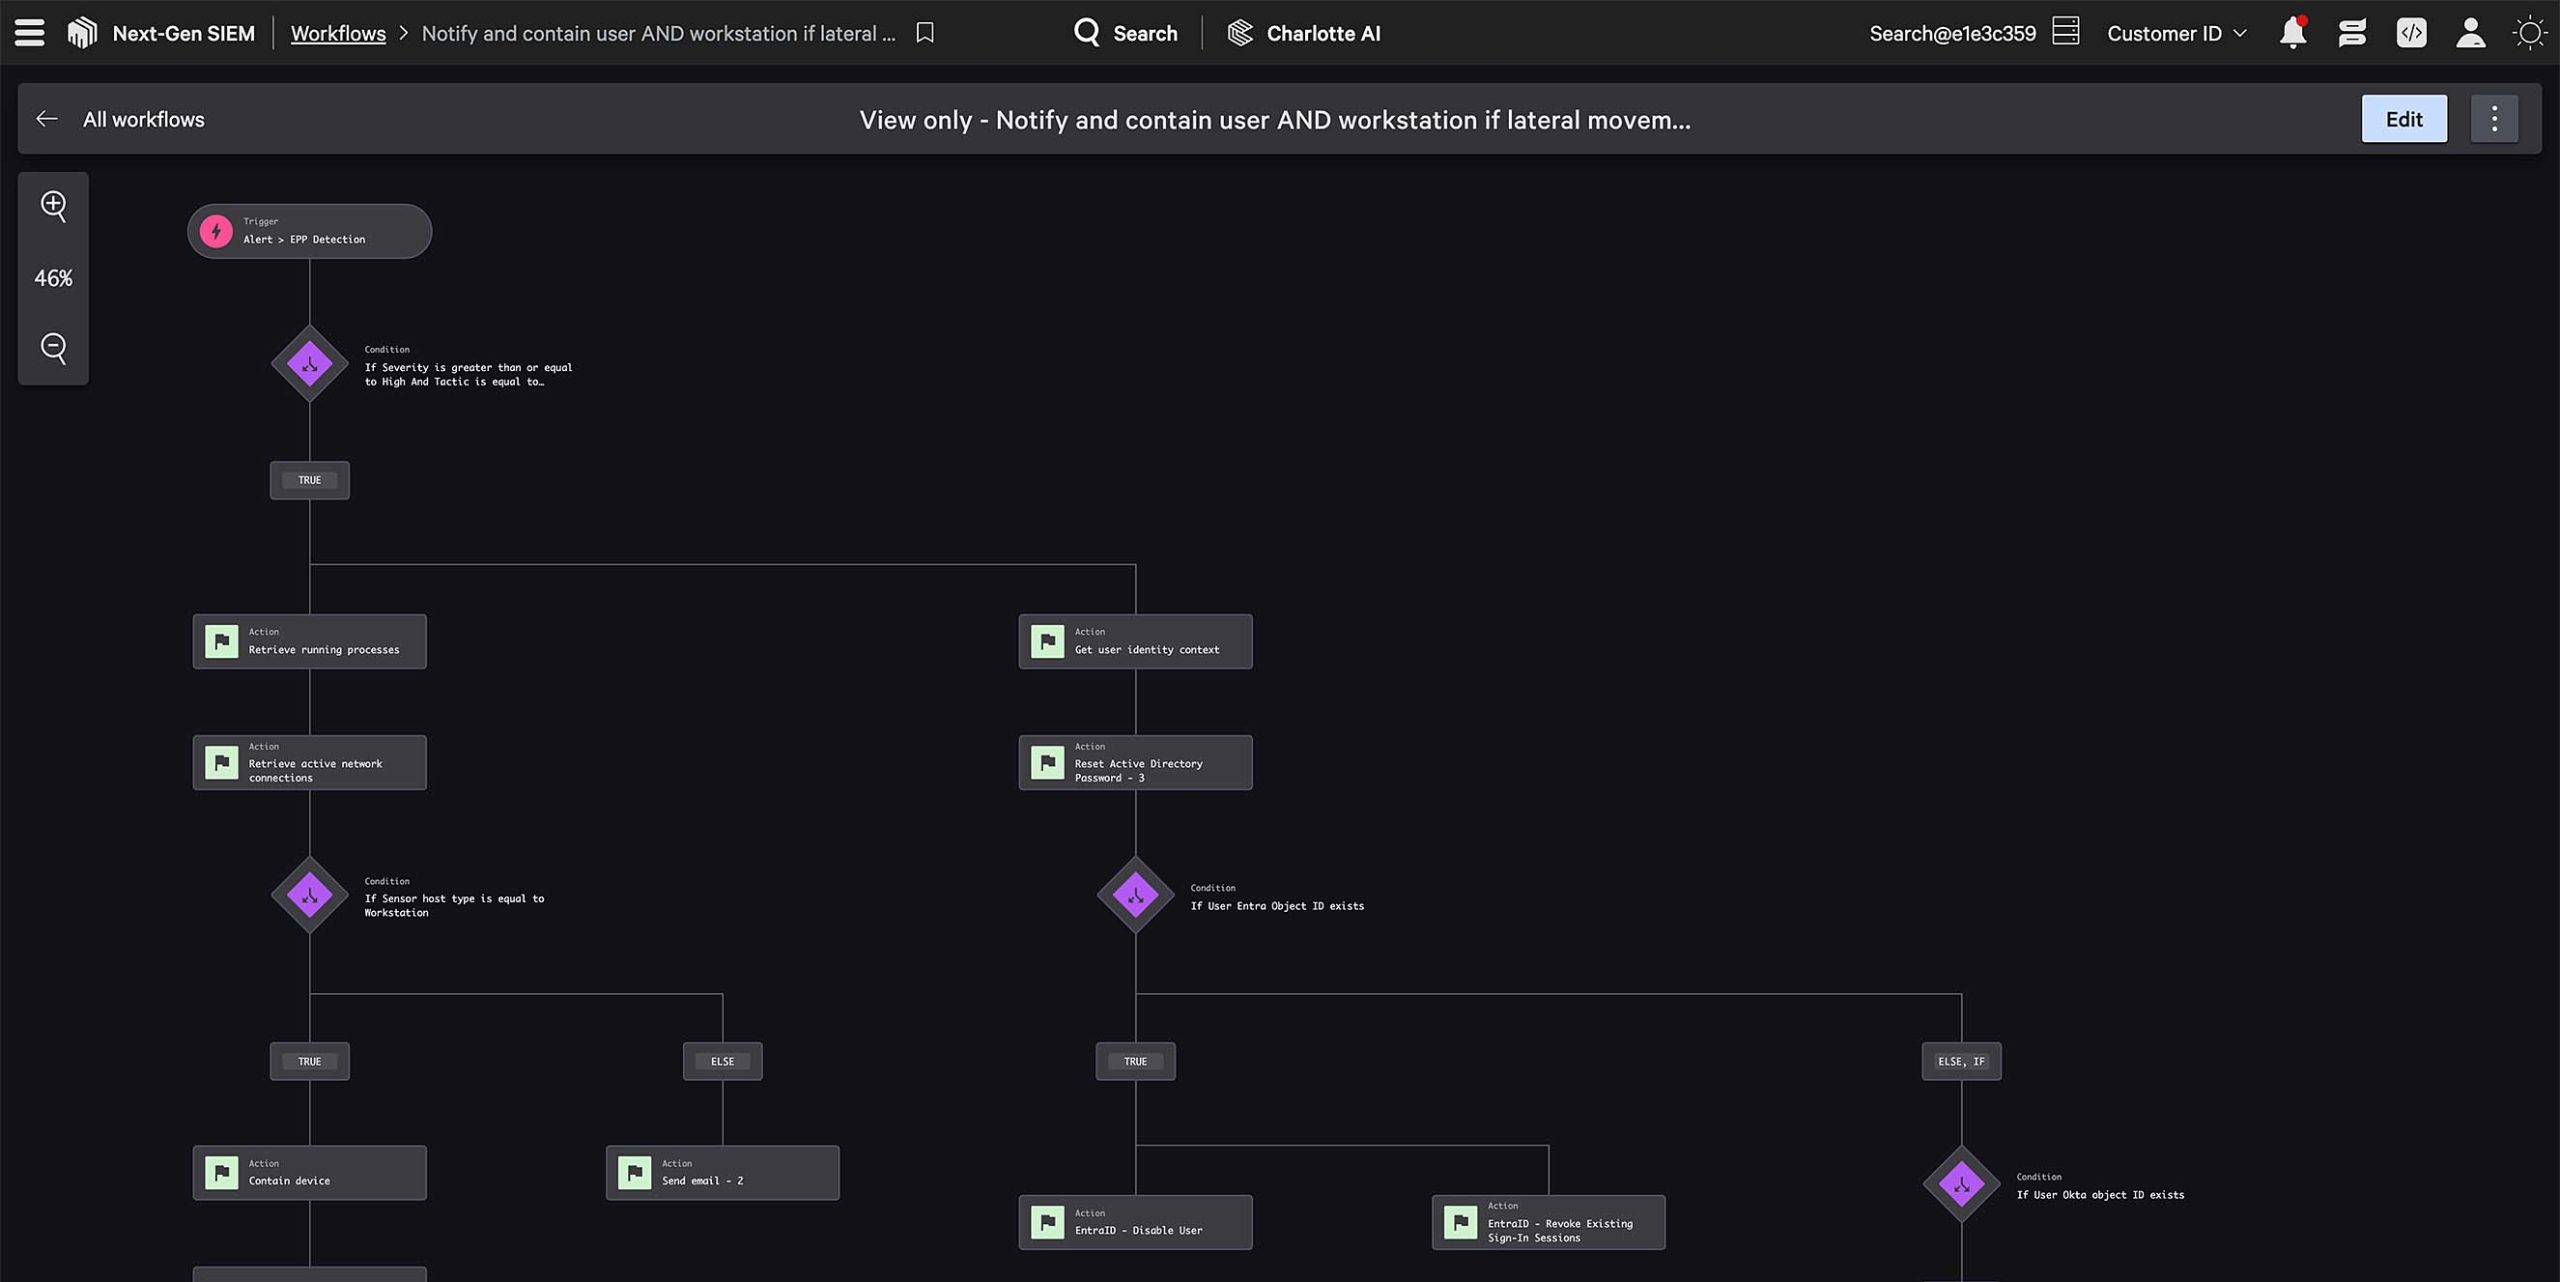Click the Search magnifier in the top bar
The height and width of the screenshot is (1282, 2560).
click(x=1089, y=32)
